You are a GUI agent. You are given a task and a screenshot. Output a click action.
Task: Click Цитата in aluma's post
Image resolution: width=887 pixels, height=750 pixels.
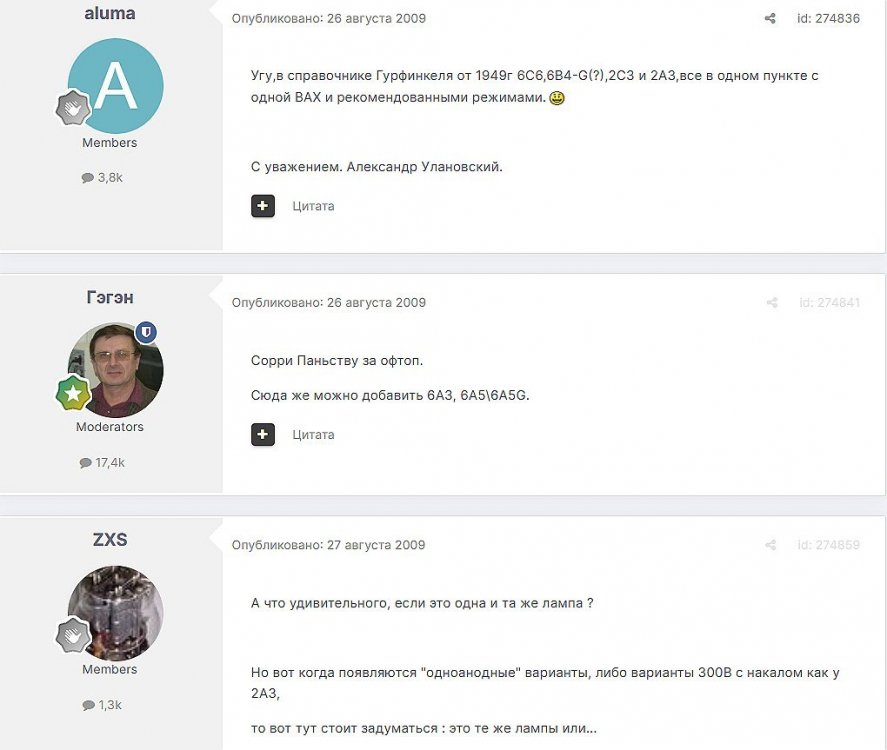313,206
